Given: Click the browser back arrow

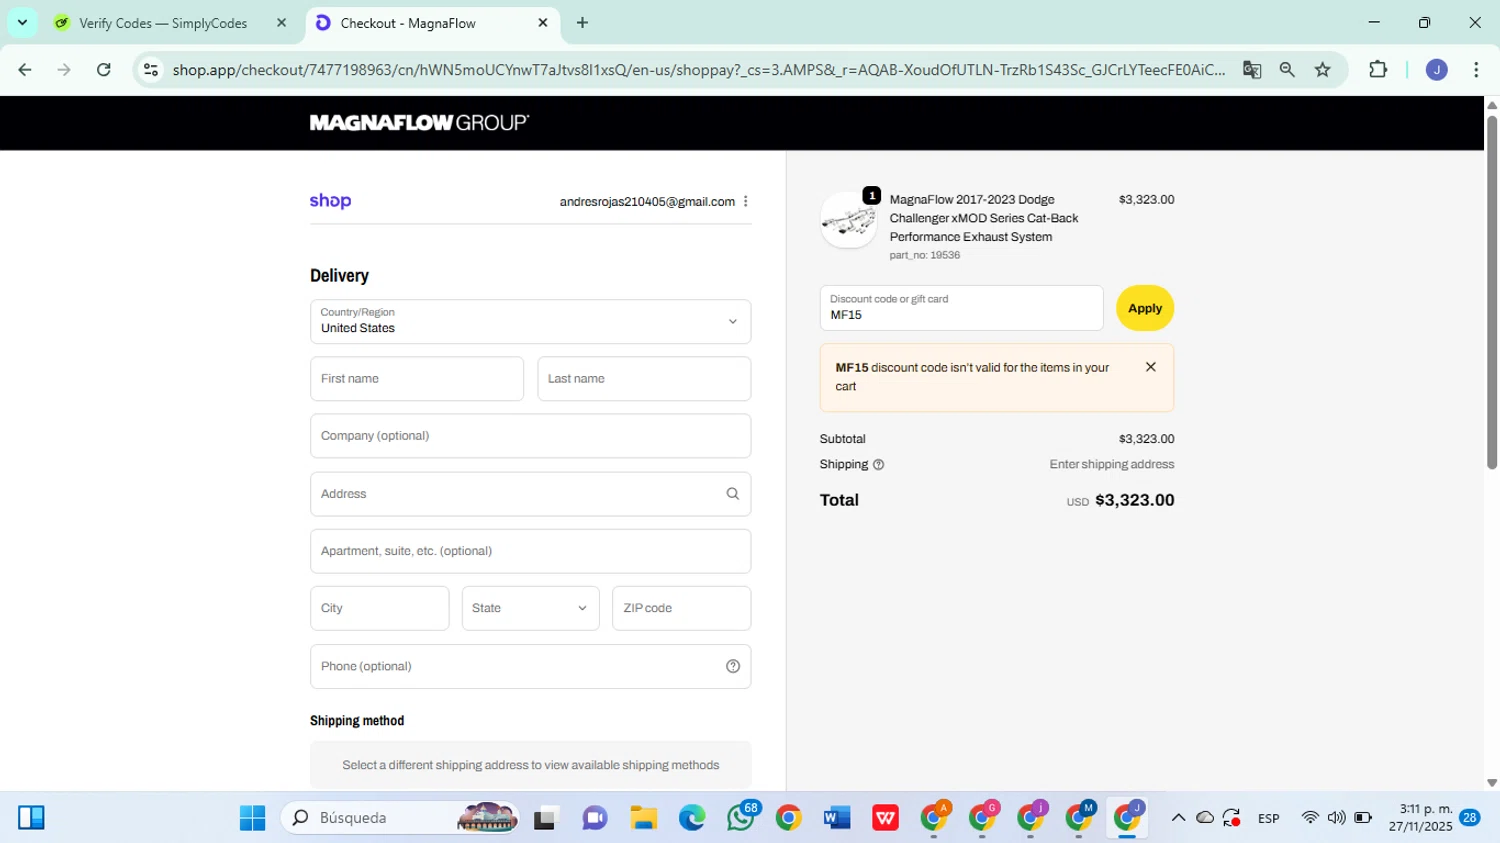Looking at the screenshot, I should 25,69.
